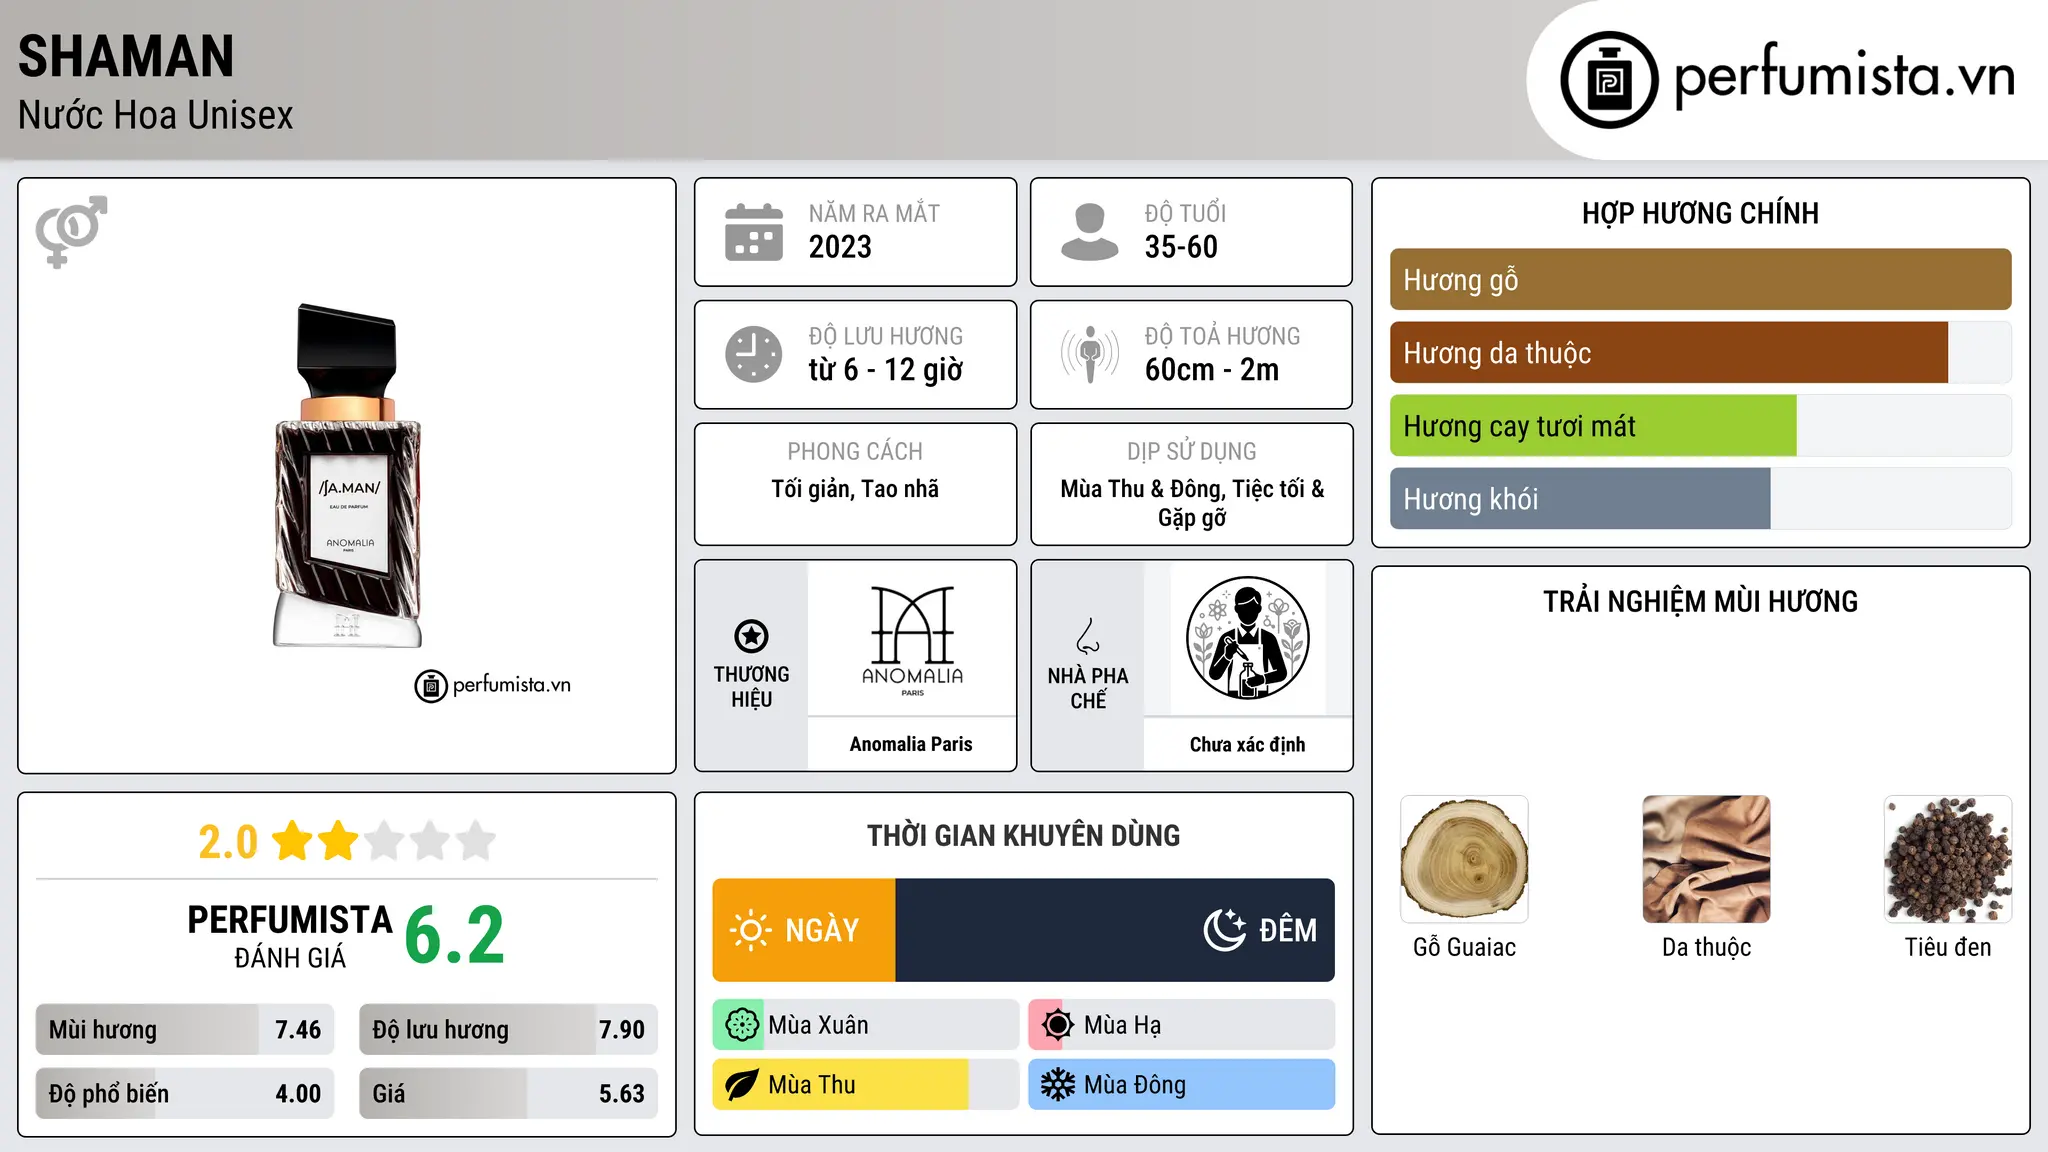2048x1152 pixels.
Task: Click the Hương da thuộc accord bar
Action: click(x=1700, y=352)
